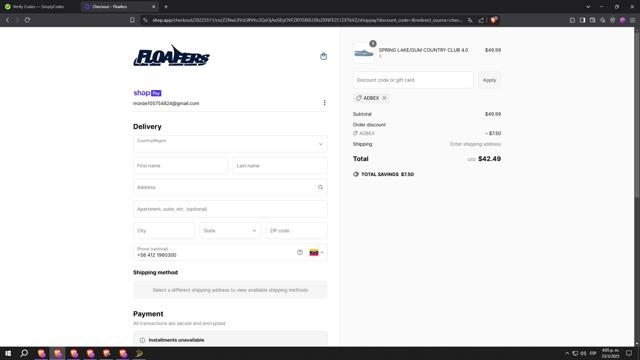Open the Windows notification center icon
Screen dimensions: 640x360
point(629,353)
